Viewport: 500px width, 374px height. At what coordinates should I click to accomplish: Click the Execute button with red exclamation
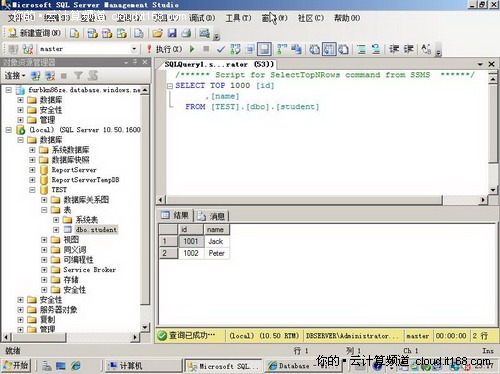164,49
